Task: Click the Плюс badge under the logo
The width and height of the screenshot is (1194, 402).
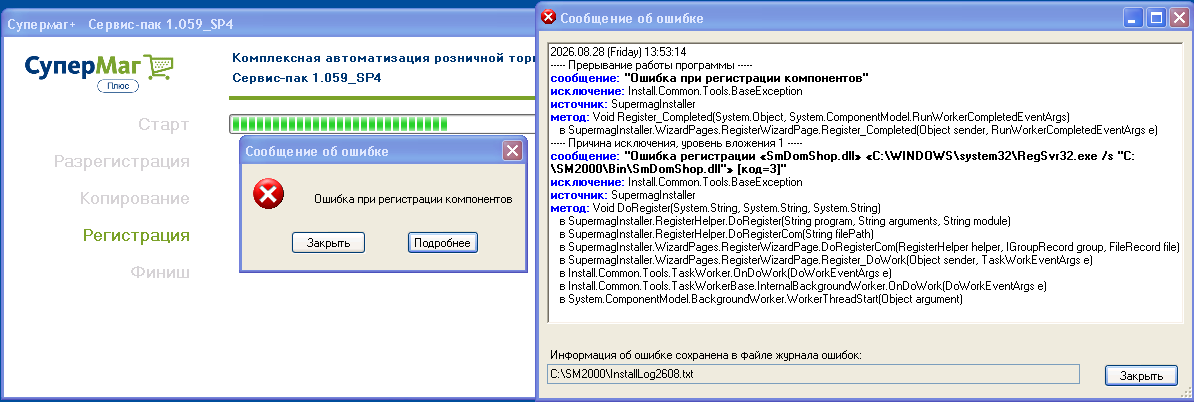Action: tap(118, 86)
